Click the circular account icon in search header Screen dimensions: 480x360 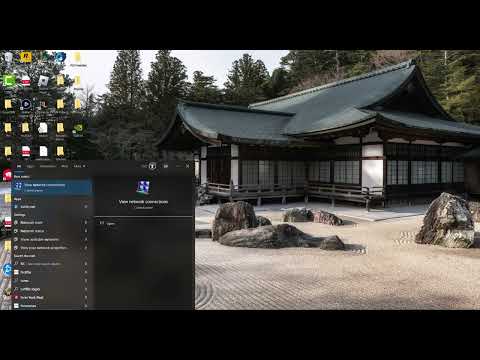(152, 166)
